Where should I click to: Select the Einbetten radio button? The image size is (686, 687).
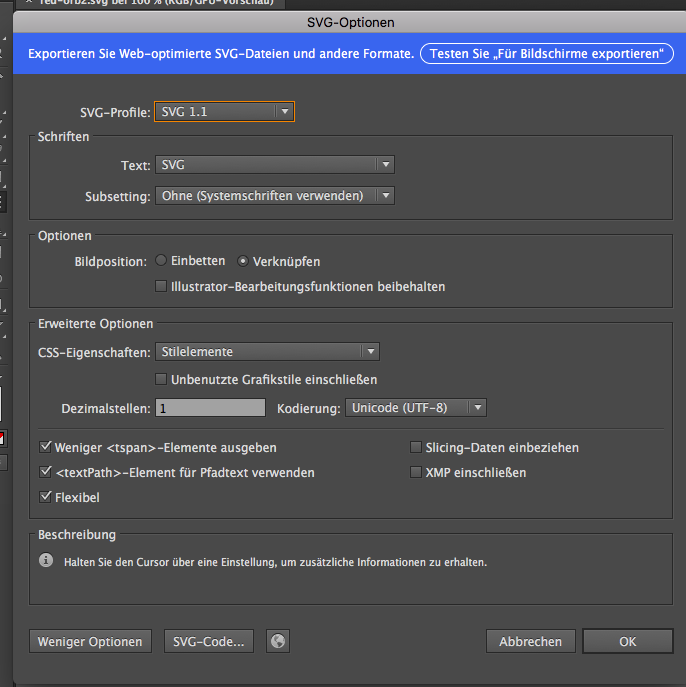[x=161, y=261]
